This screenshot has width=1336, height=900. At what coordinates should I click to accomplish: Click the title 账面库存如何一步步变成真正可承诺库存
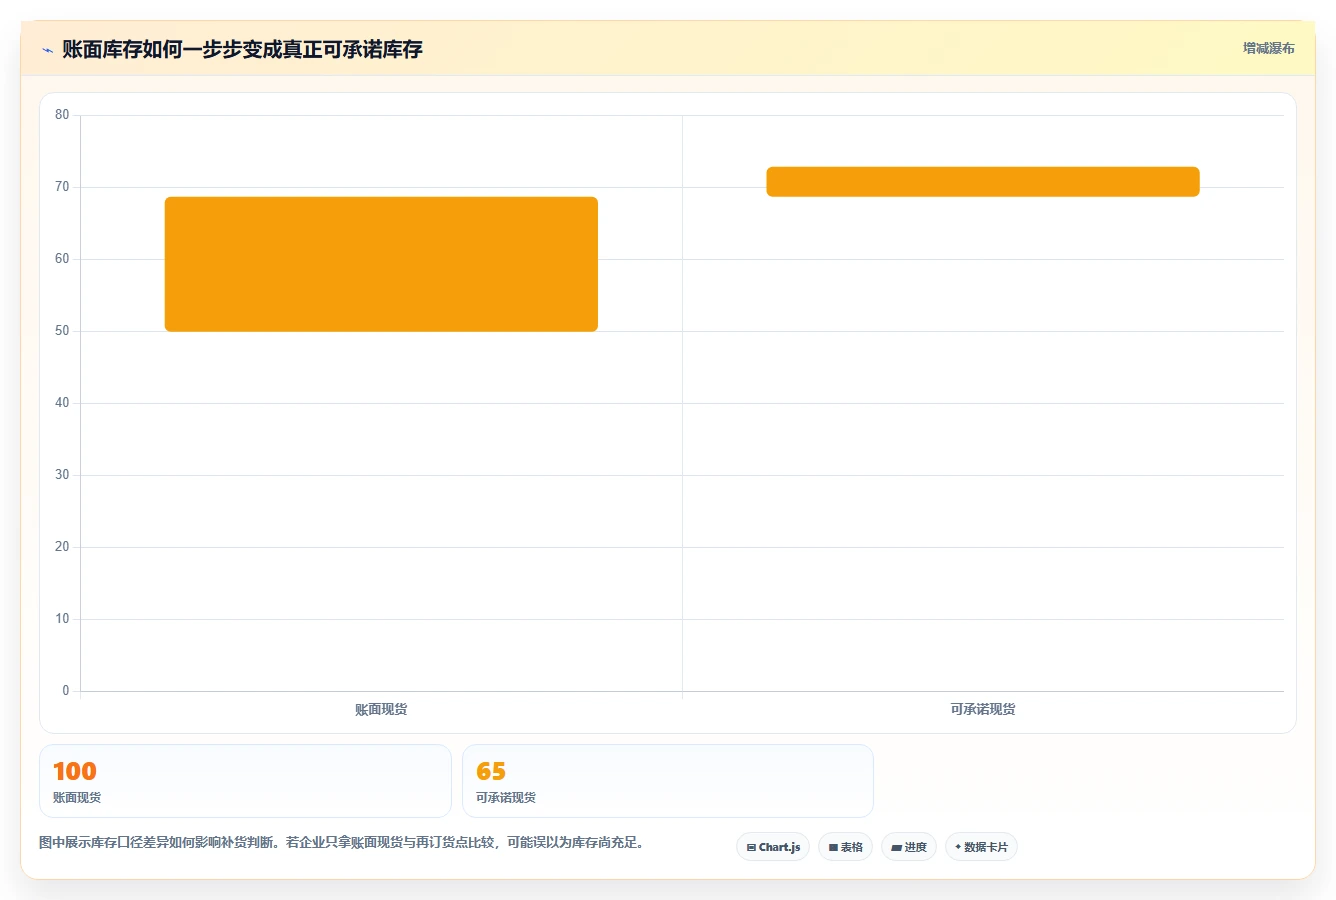coord(242,49)
